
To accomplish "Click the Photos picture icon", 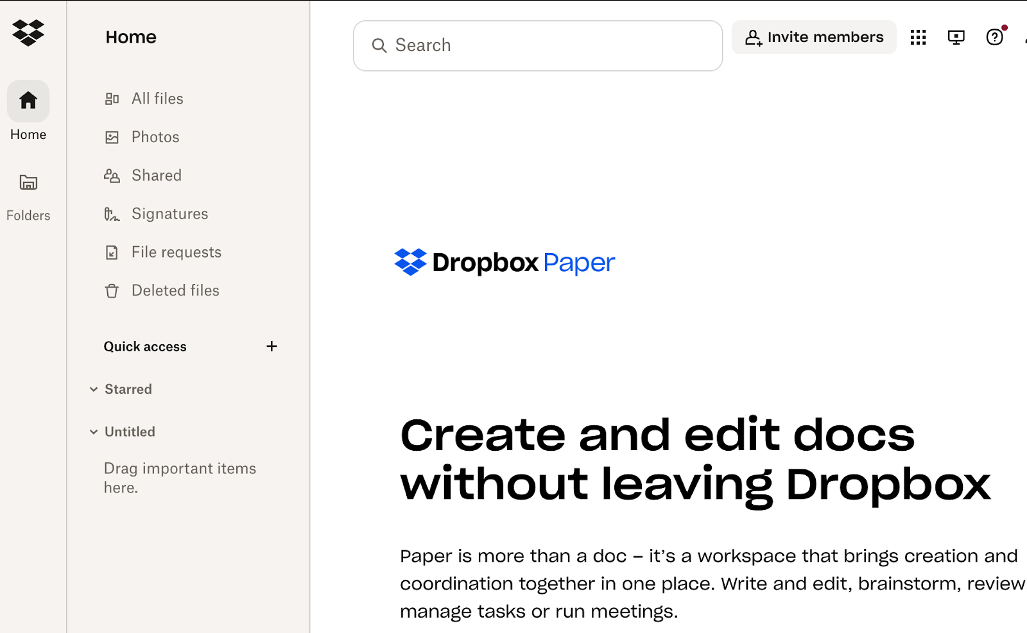I will pyautogui.click(x=112, y=137).
